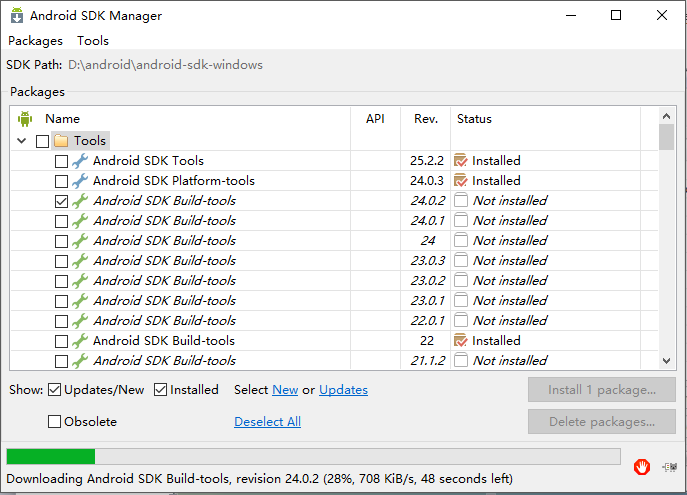The width and height of the screenshot is (687, 495).
Task: Click scrollbar up arrow in packages list
Action: 666,116
